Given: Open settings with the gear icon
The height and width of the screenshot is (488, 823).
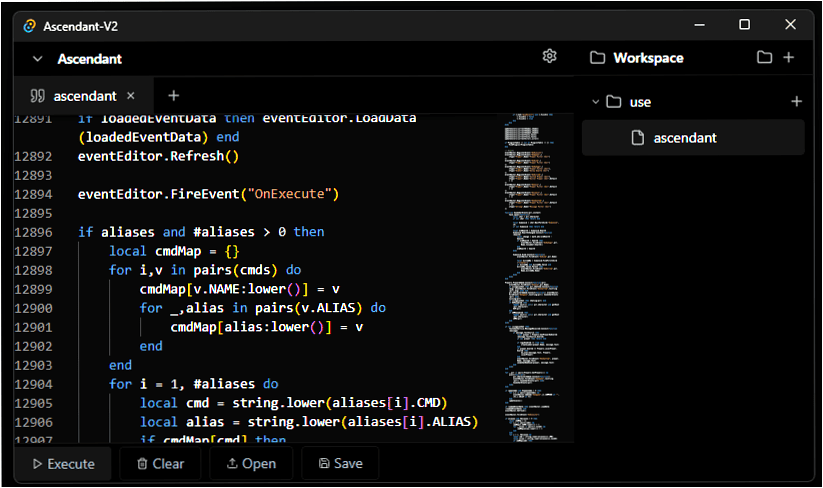Looking at the screenshot, I should (x=549, y=56).
